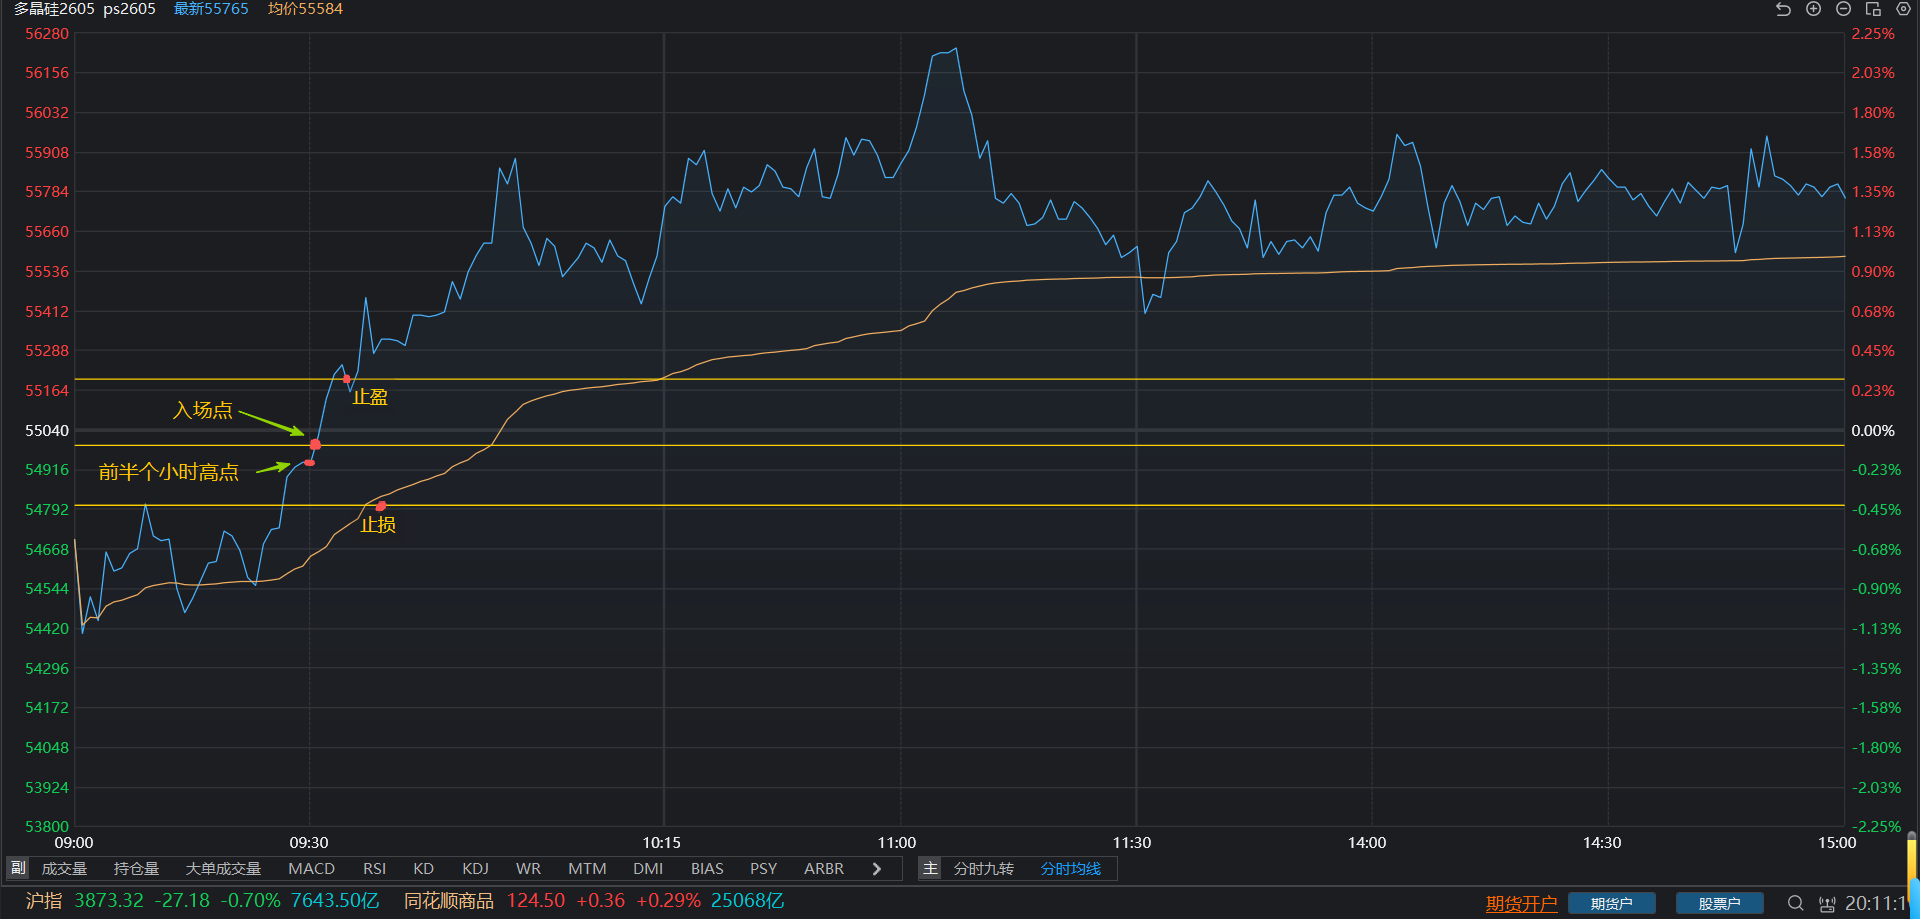Click the red 入场点 entry marker on chart
The image size is (1920, 919).
(x=315, y=444)
